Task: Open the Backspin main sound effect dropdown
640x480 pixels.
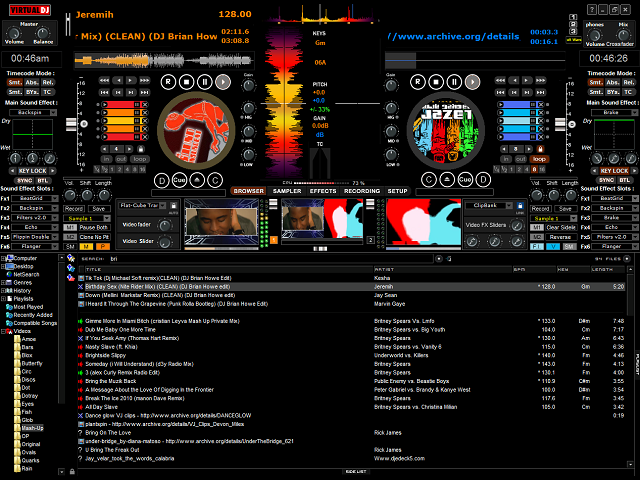Action: [x=32, y=112]
